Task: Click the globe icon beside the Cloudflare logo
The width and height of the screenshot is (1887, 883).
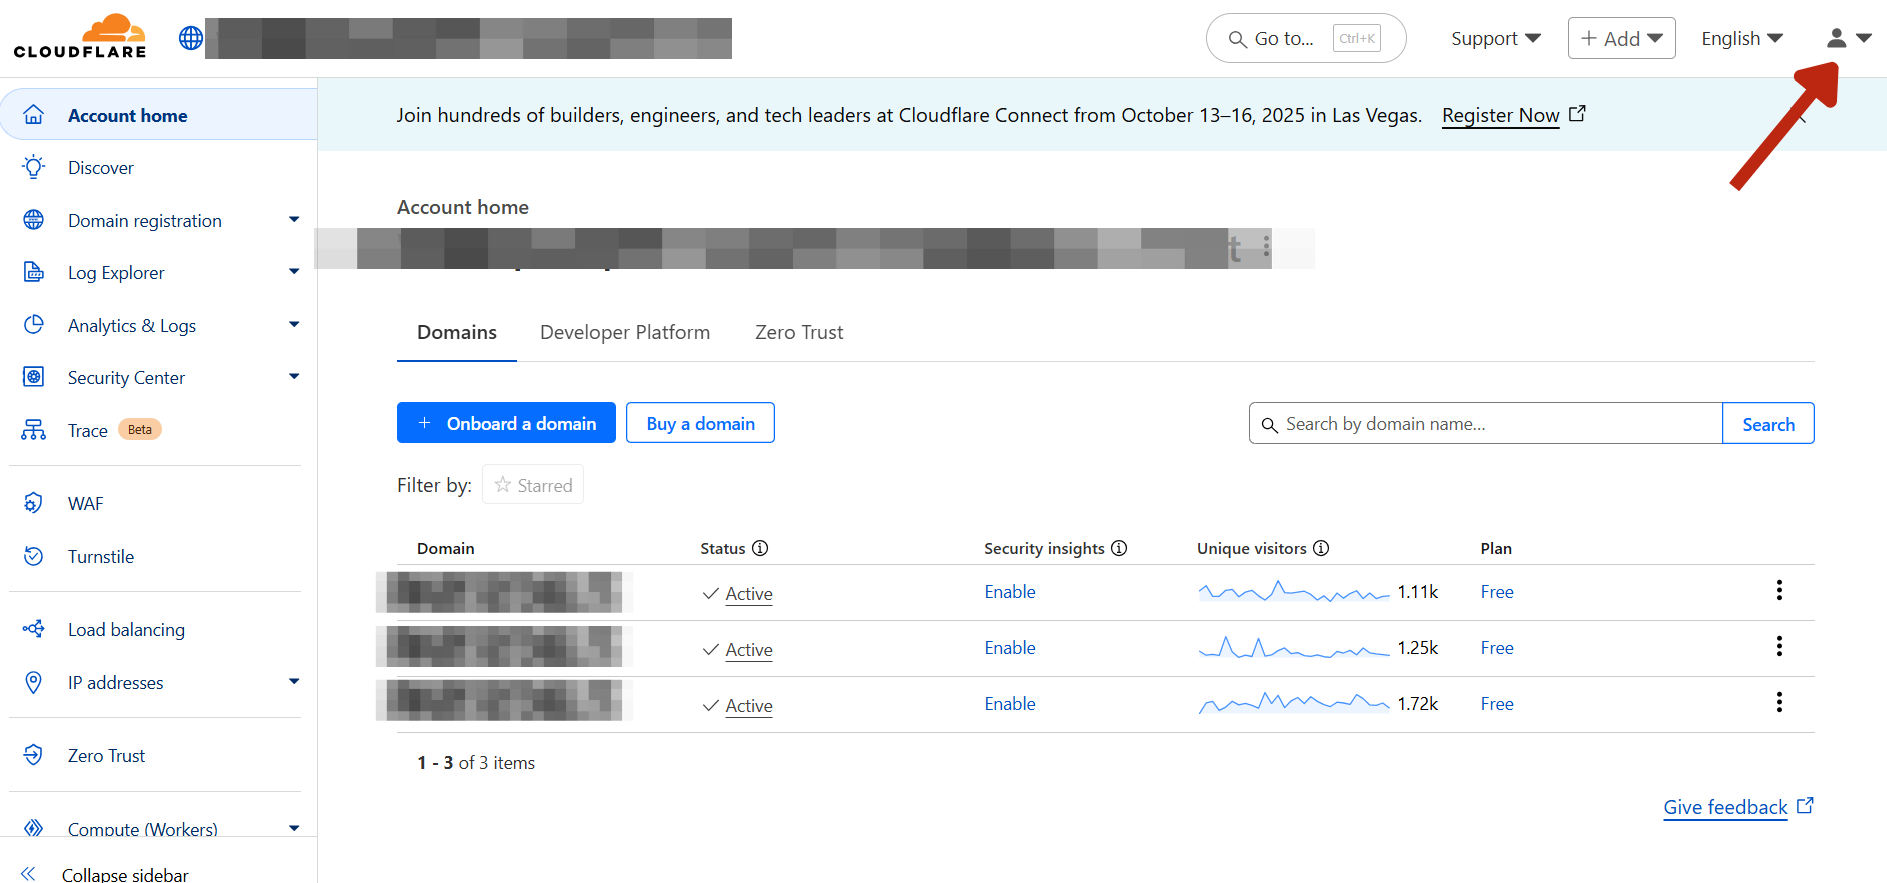Action: coord(191,38)
